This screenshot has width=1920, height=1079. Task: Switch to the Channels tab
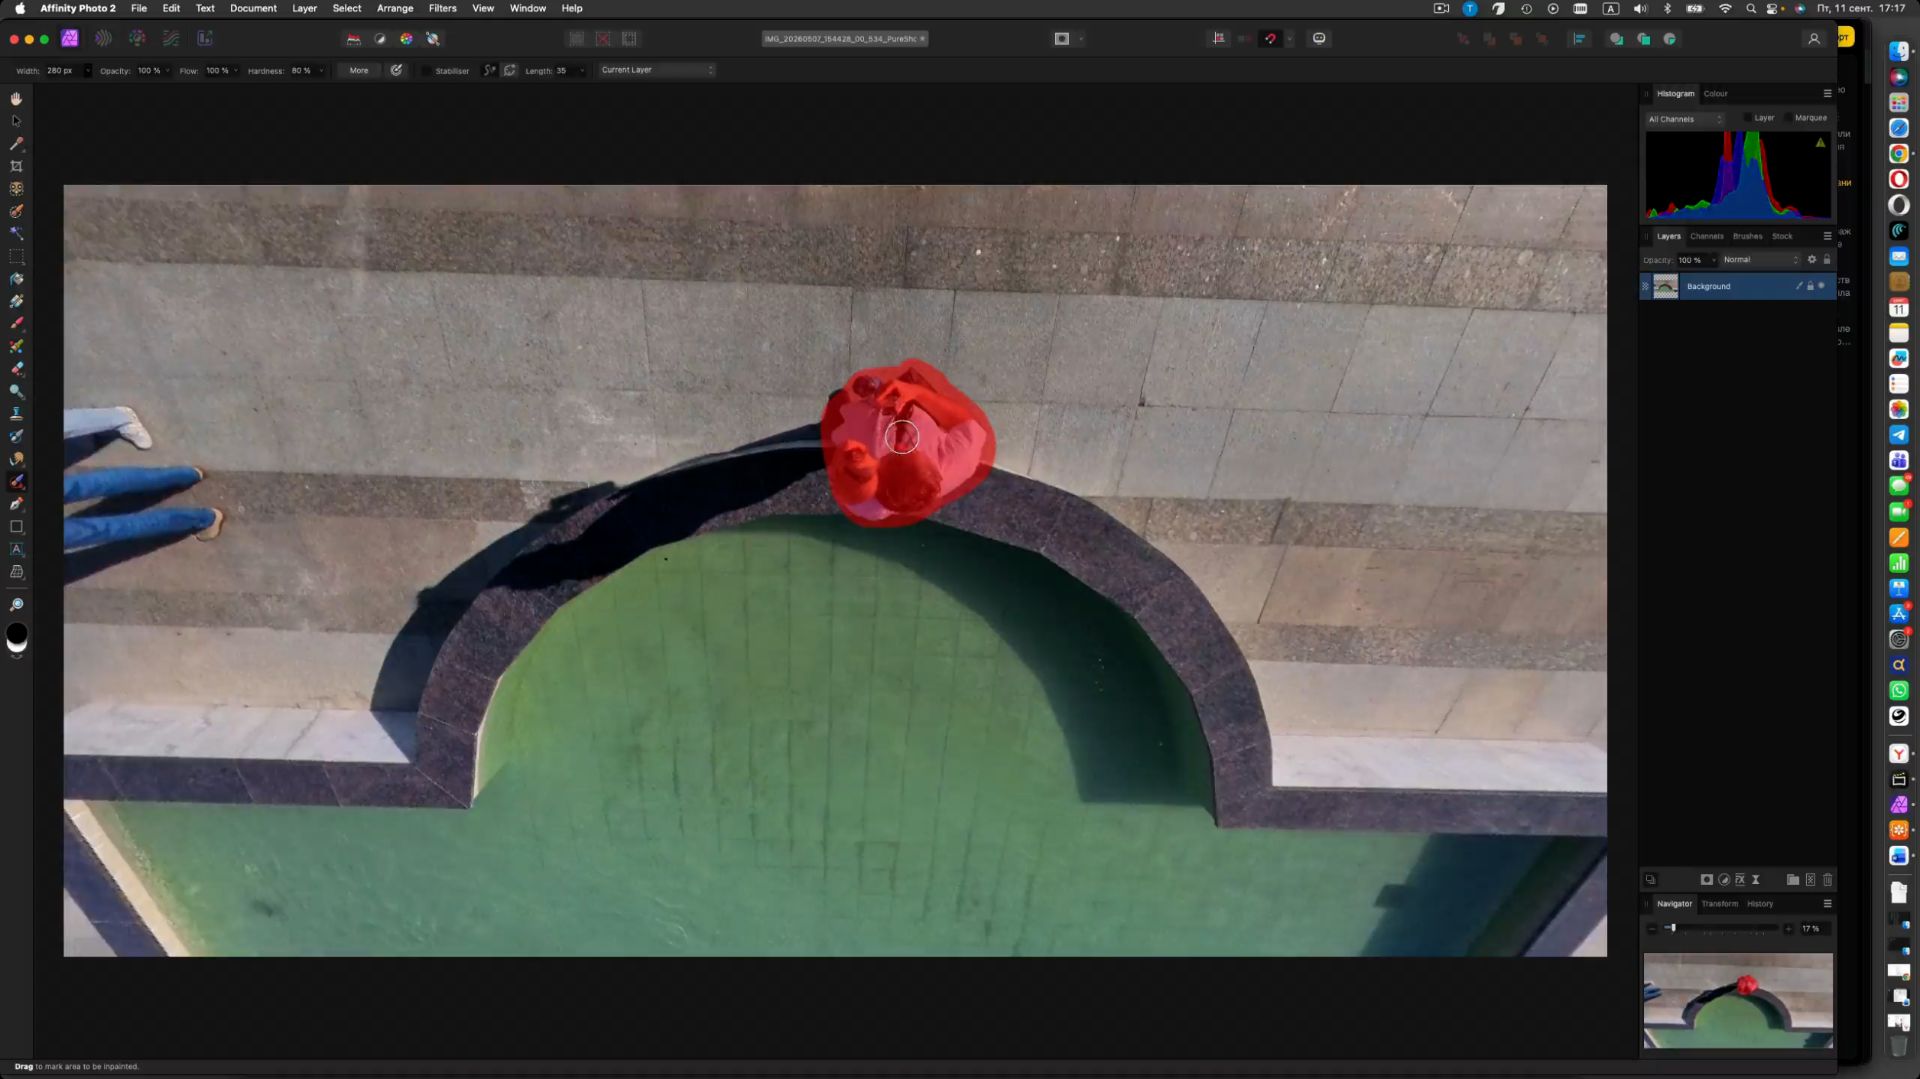coord(1706,237)
